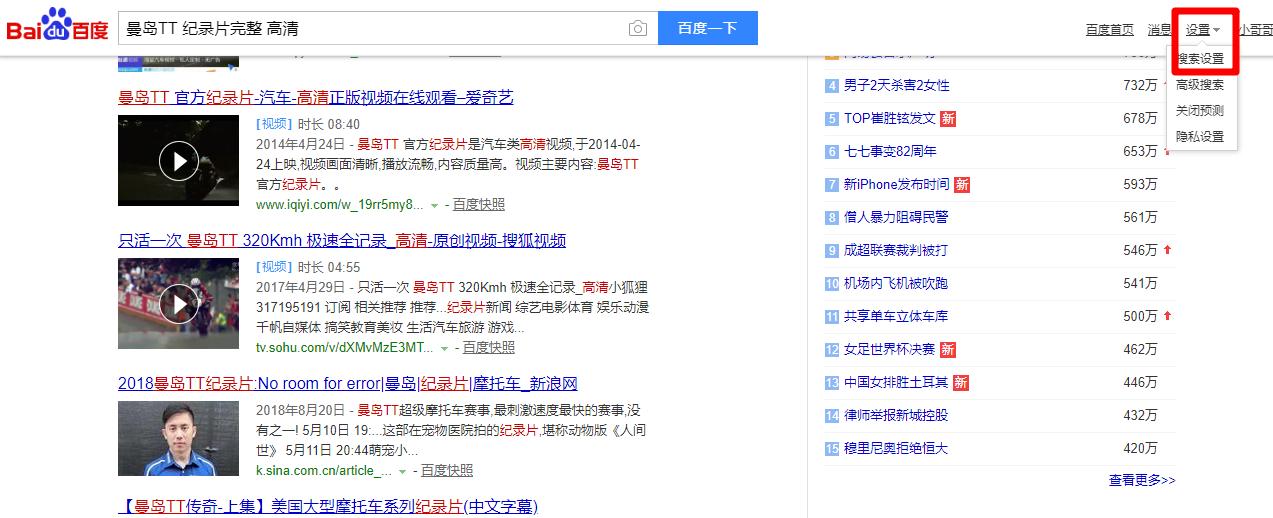1273x518 pixels.
Task: Open 百度快照 for sohu result
Action: [x=489, y=347]
